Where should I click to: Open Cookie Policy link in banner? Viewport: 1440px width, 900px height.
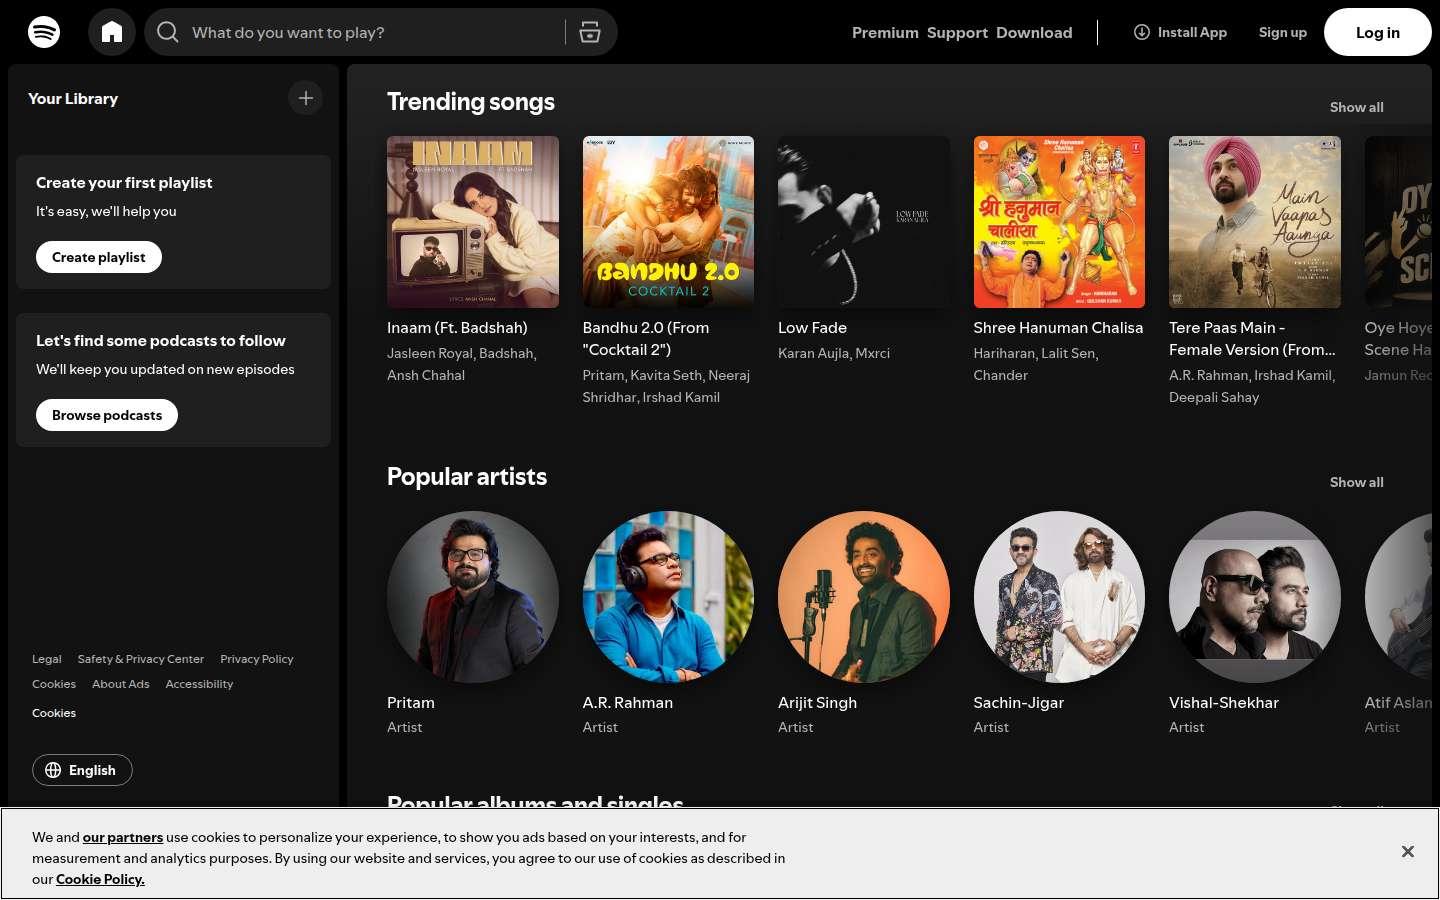click(x=100, y=879)
